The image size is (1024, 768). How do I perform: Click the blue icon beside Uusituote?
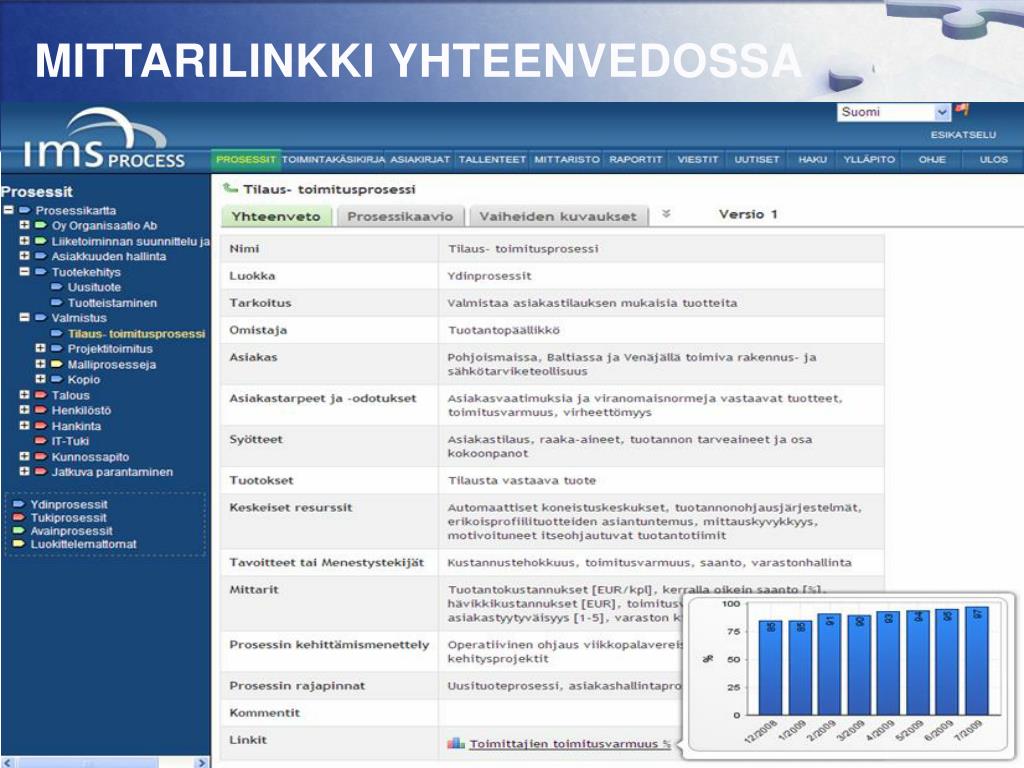tap(57, 287)
